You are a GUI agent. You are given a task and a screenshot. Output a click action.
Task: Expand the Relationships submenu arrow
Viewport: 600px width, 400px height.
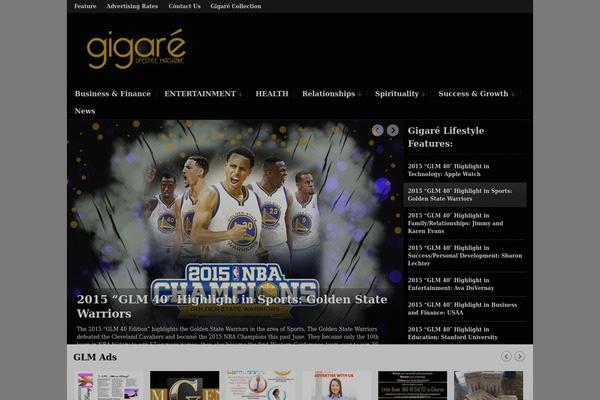pyautogui.click(x=359, y=94)
